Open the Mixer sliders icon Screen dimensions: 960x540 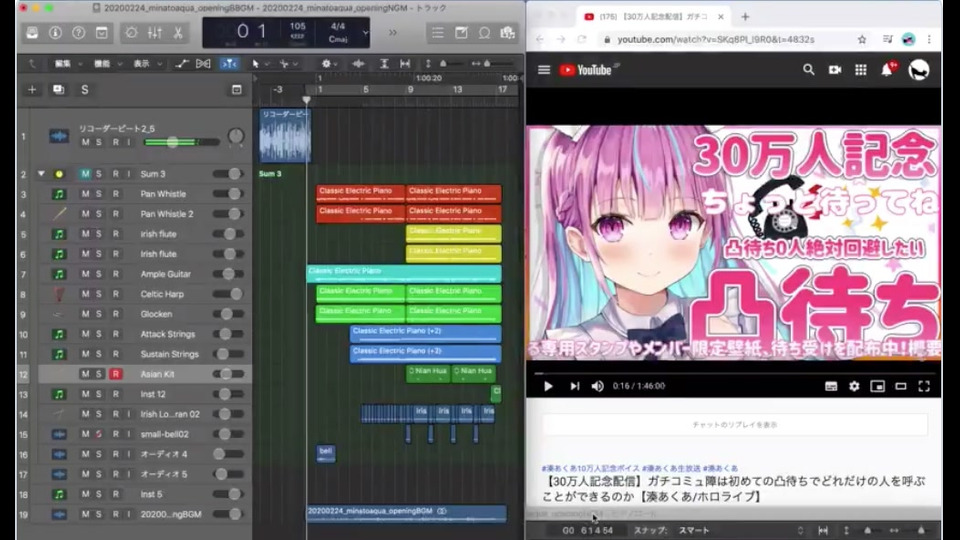pos(154,32)
